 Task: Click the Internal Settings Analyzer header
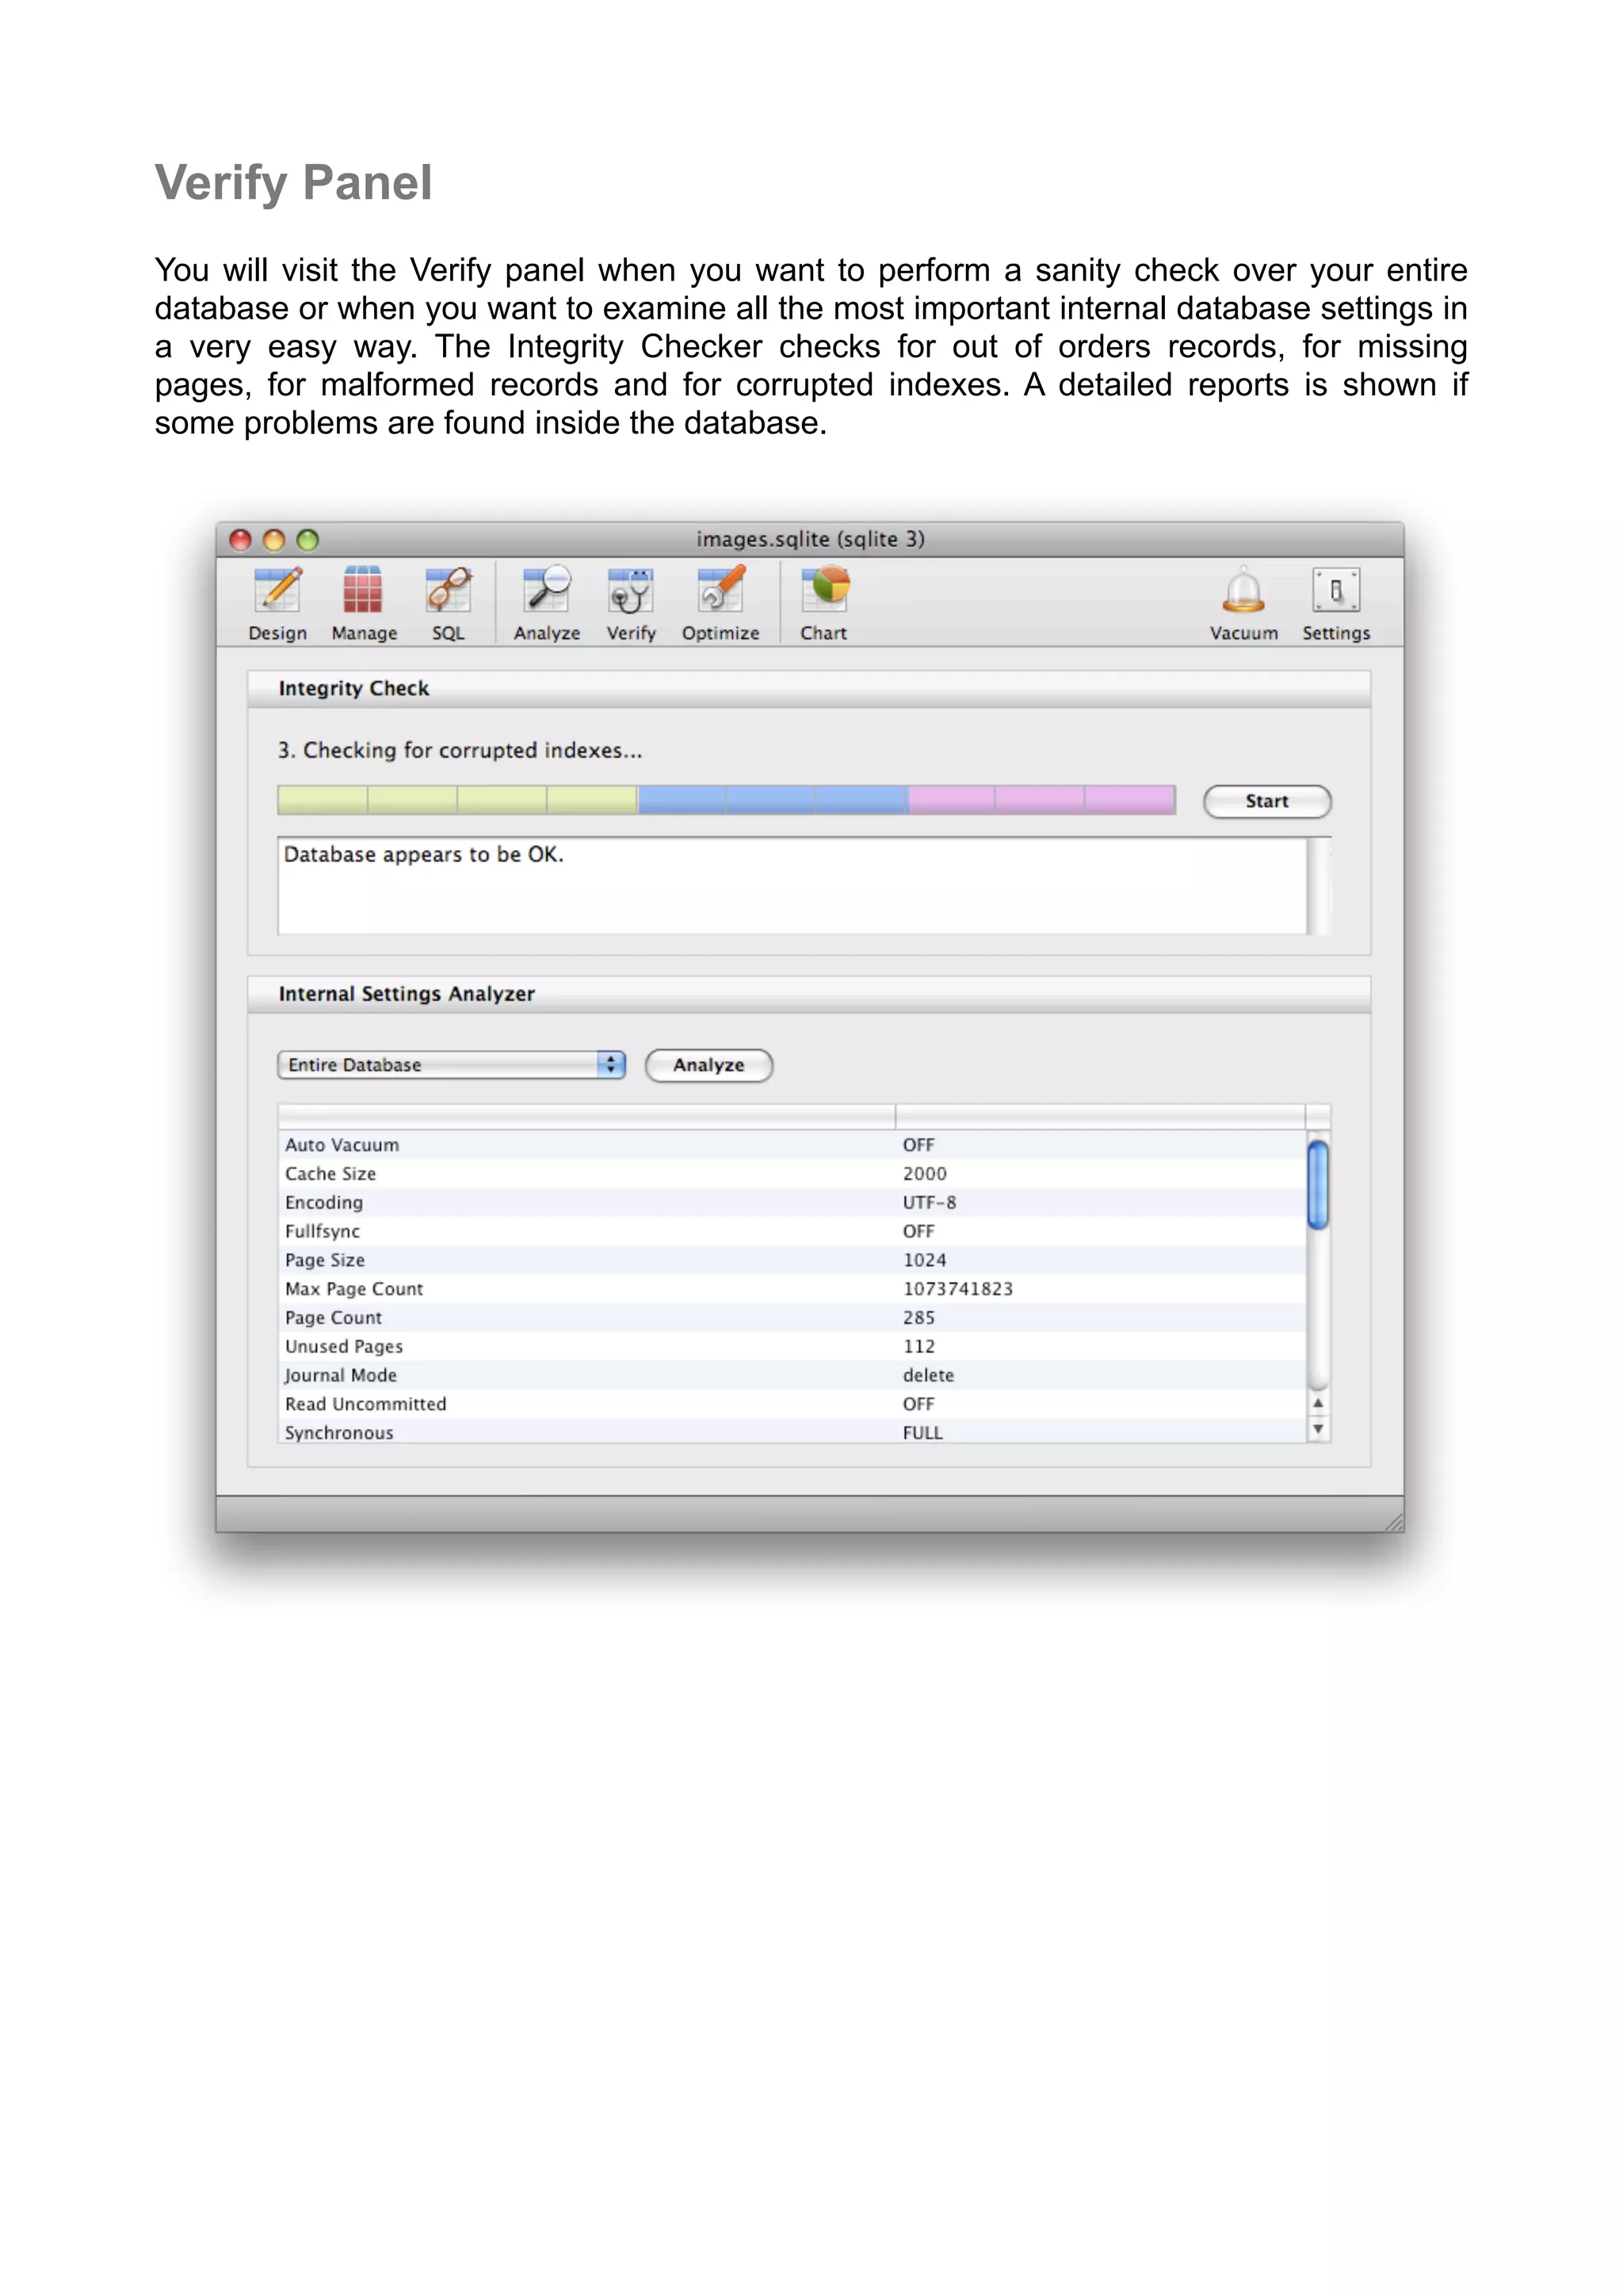point(809,994)
